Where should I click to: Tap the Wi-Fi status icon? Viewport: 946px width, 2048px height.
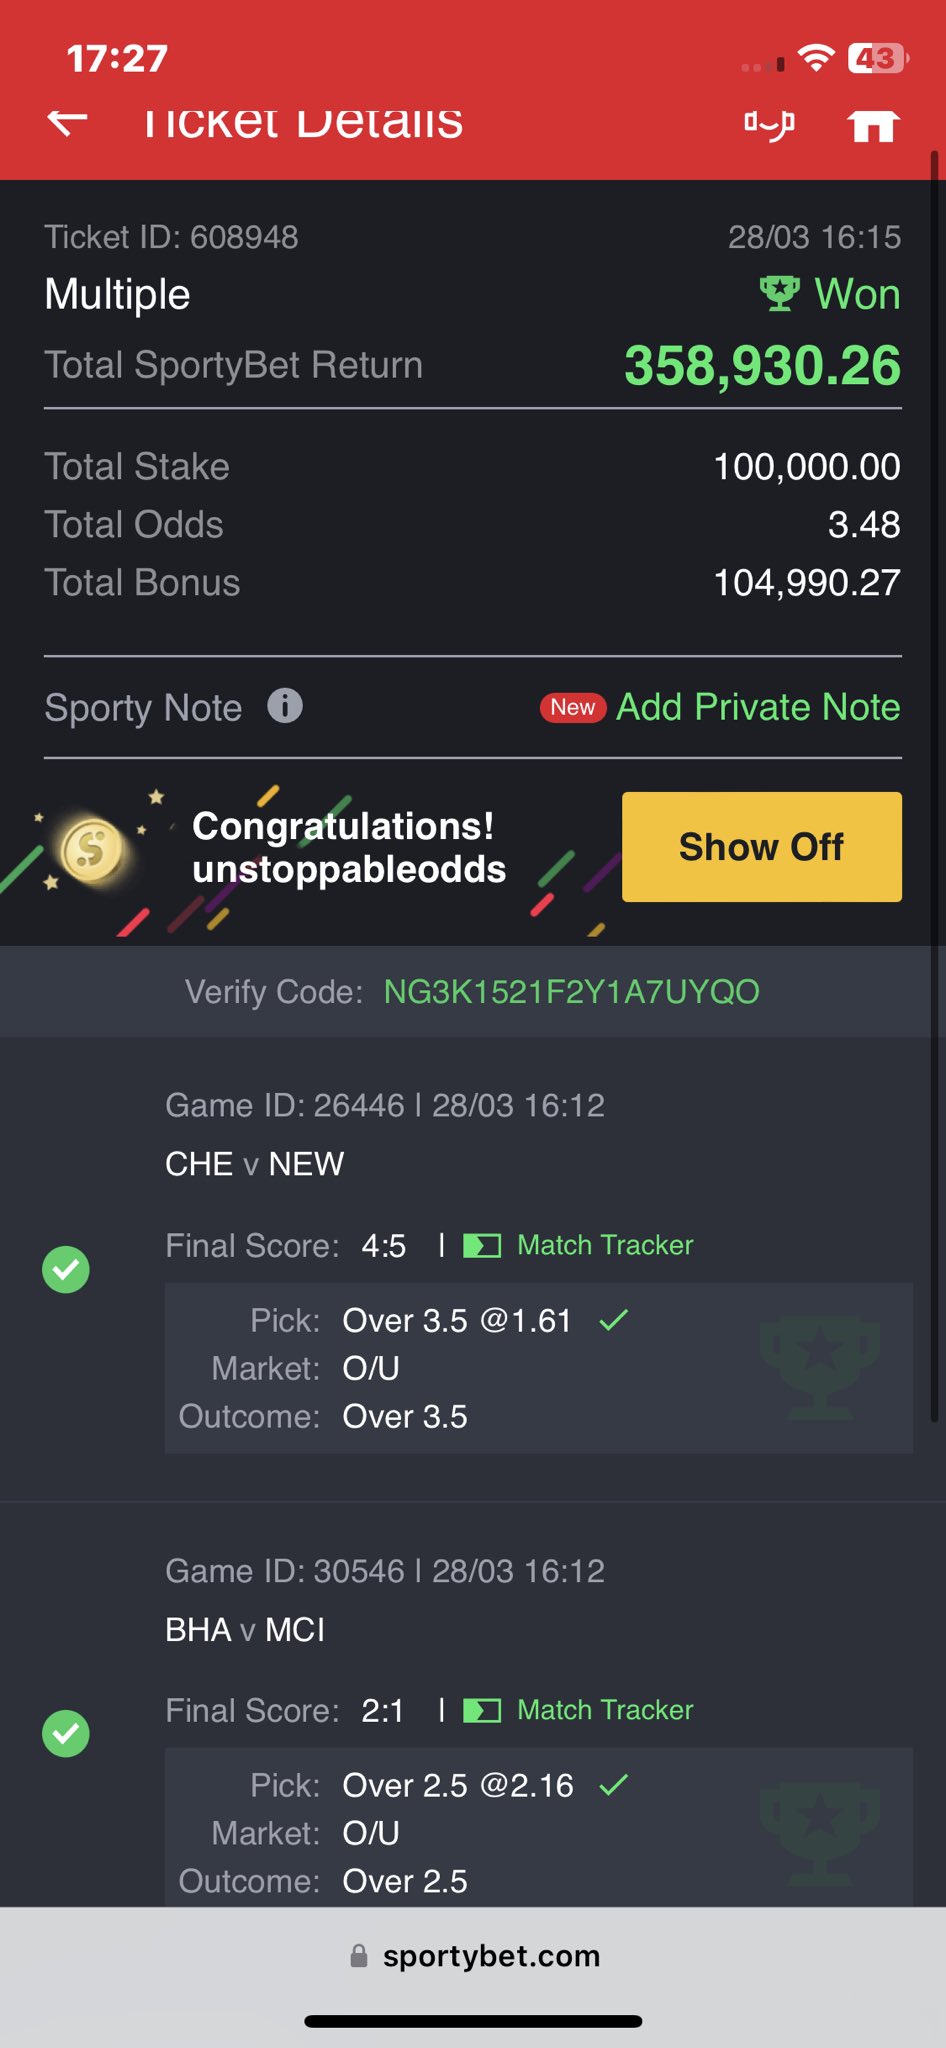[x=817, y=59]
